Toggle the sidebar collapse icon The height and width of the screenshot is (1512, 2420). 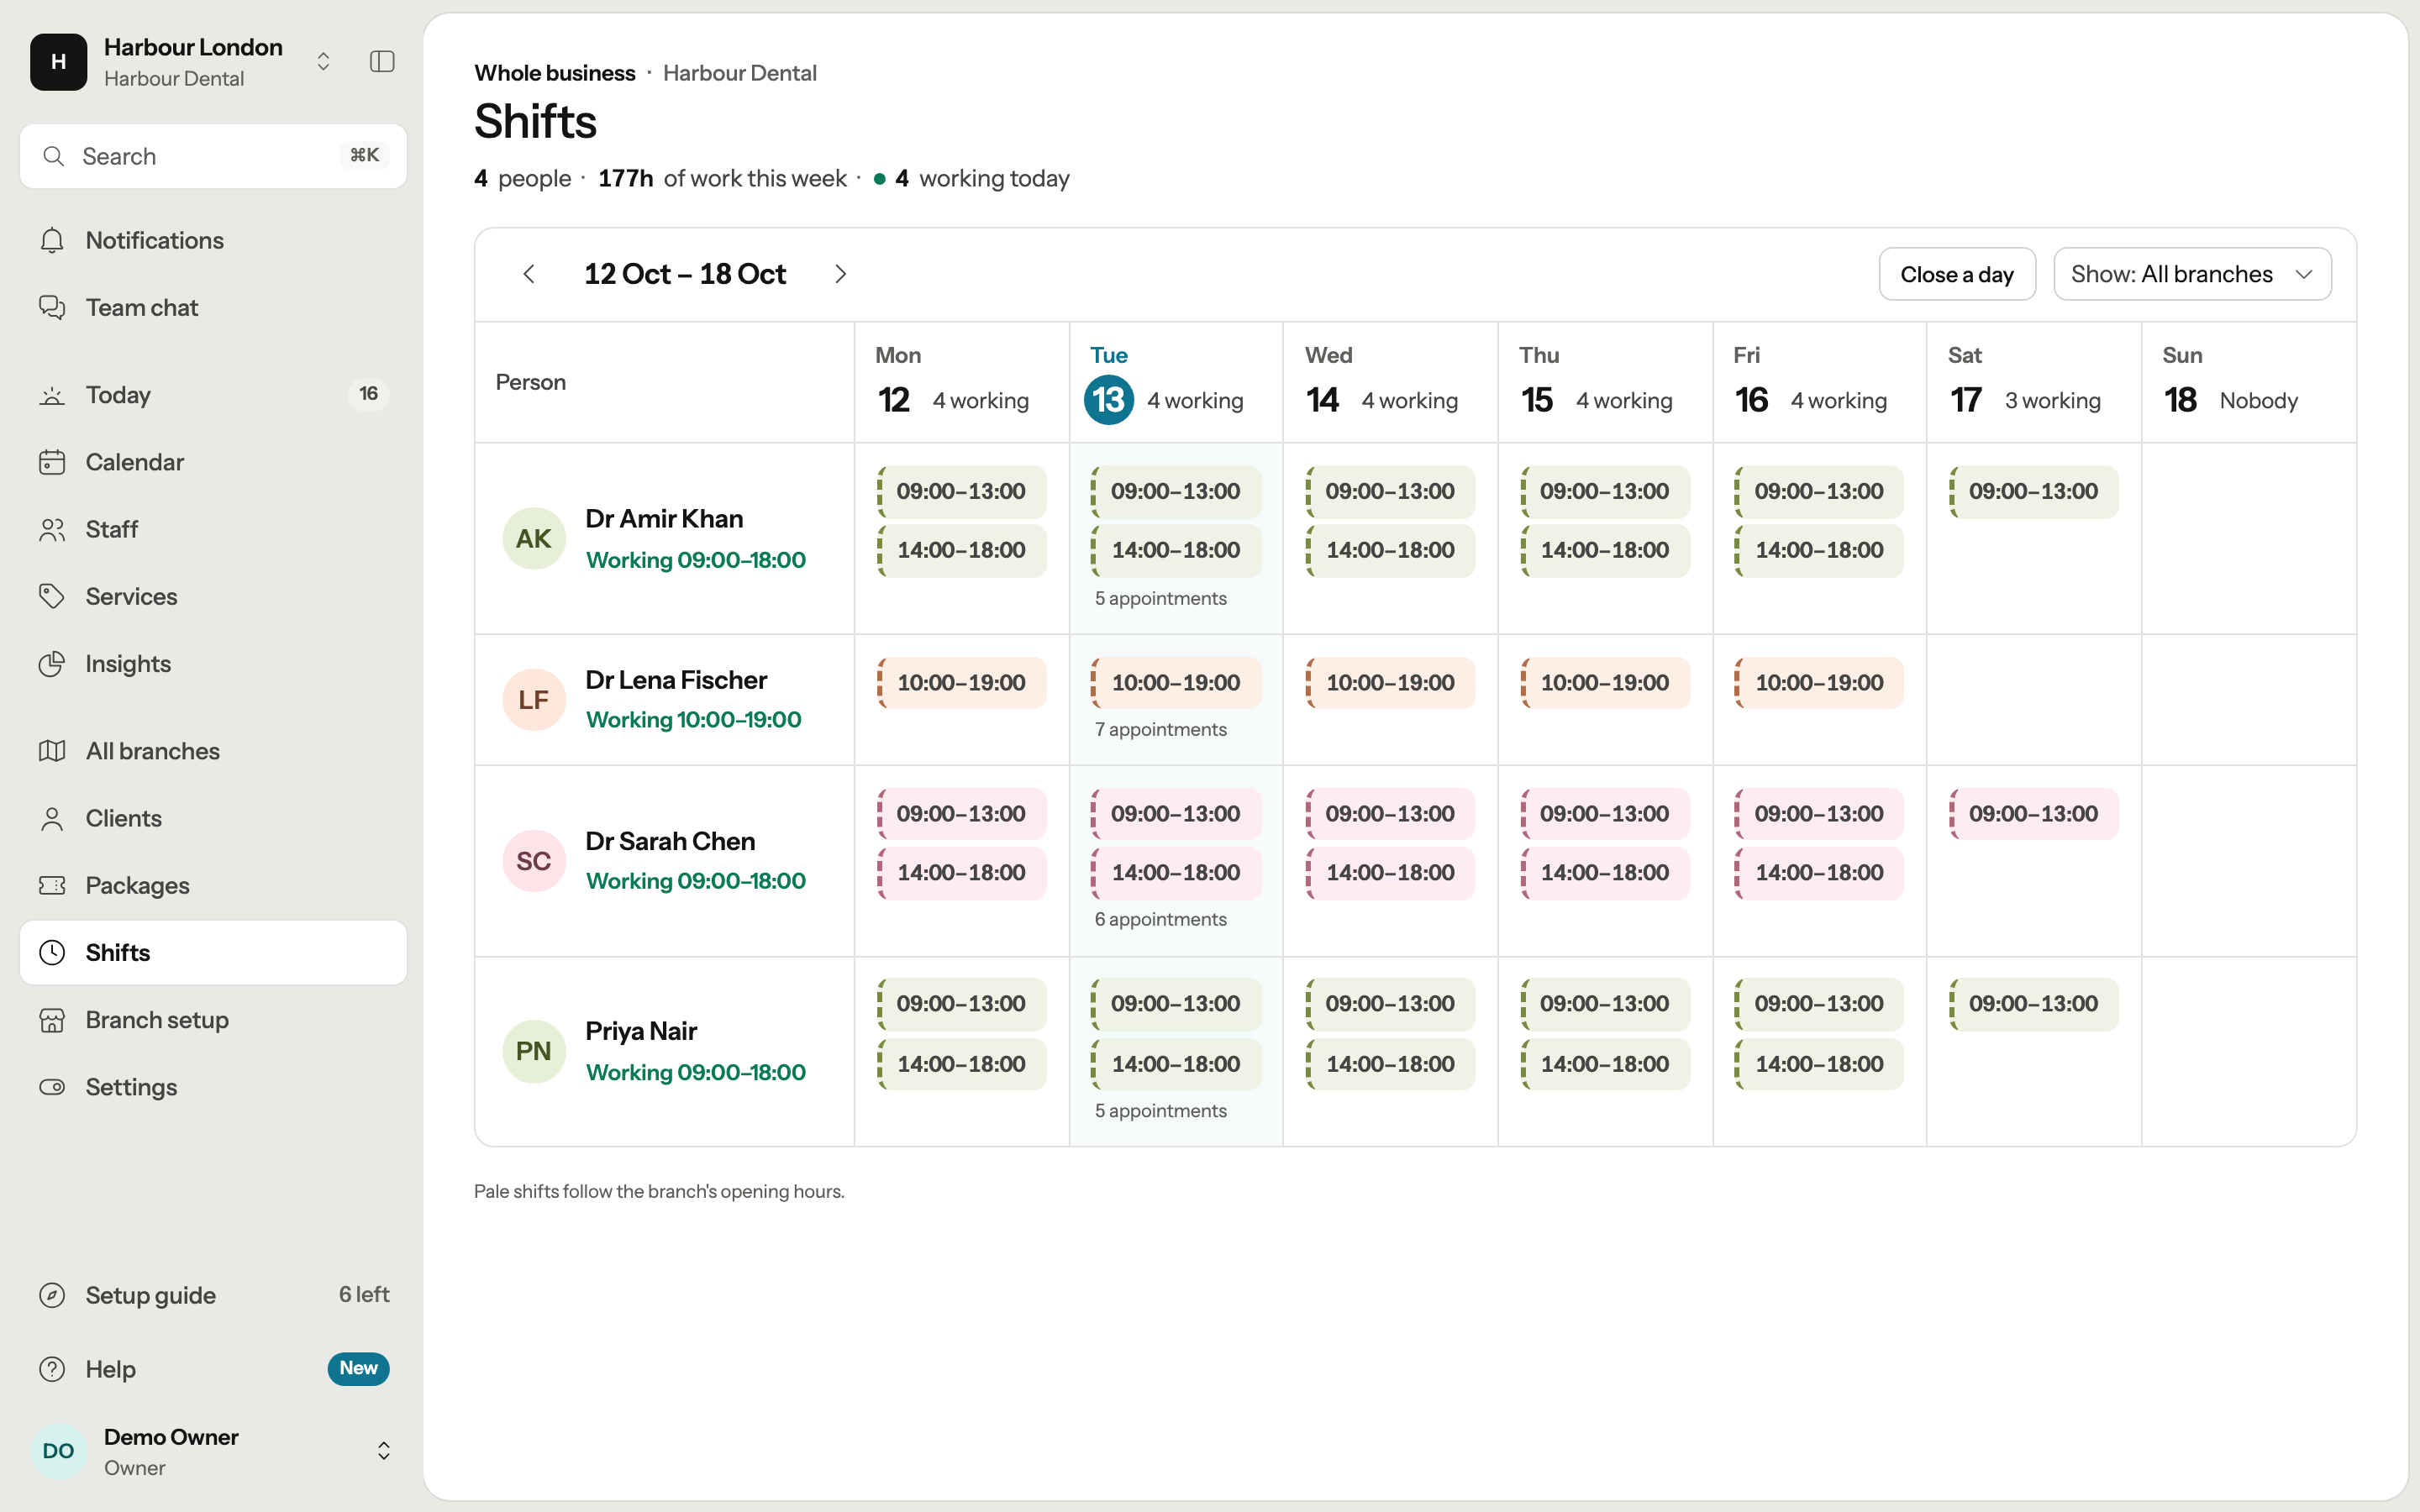tap(382, 62)
